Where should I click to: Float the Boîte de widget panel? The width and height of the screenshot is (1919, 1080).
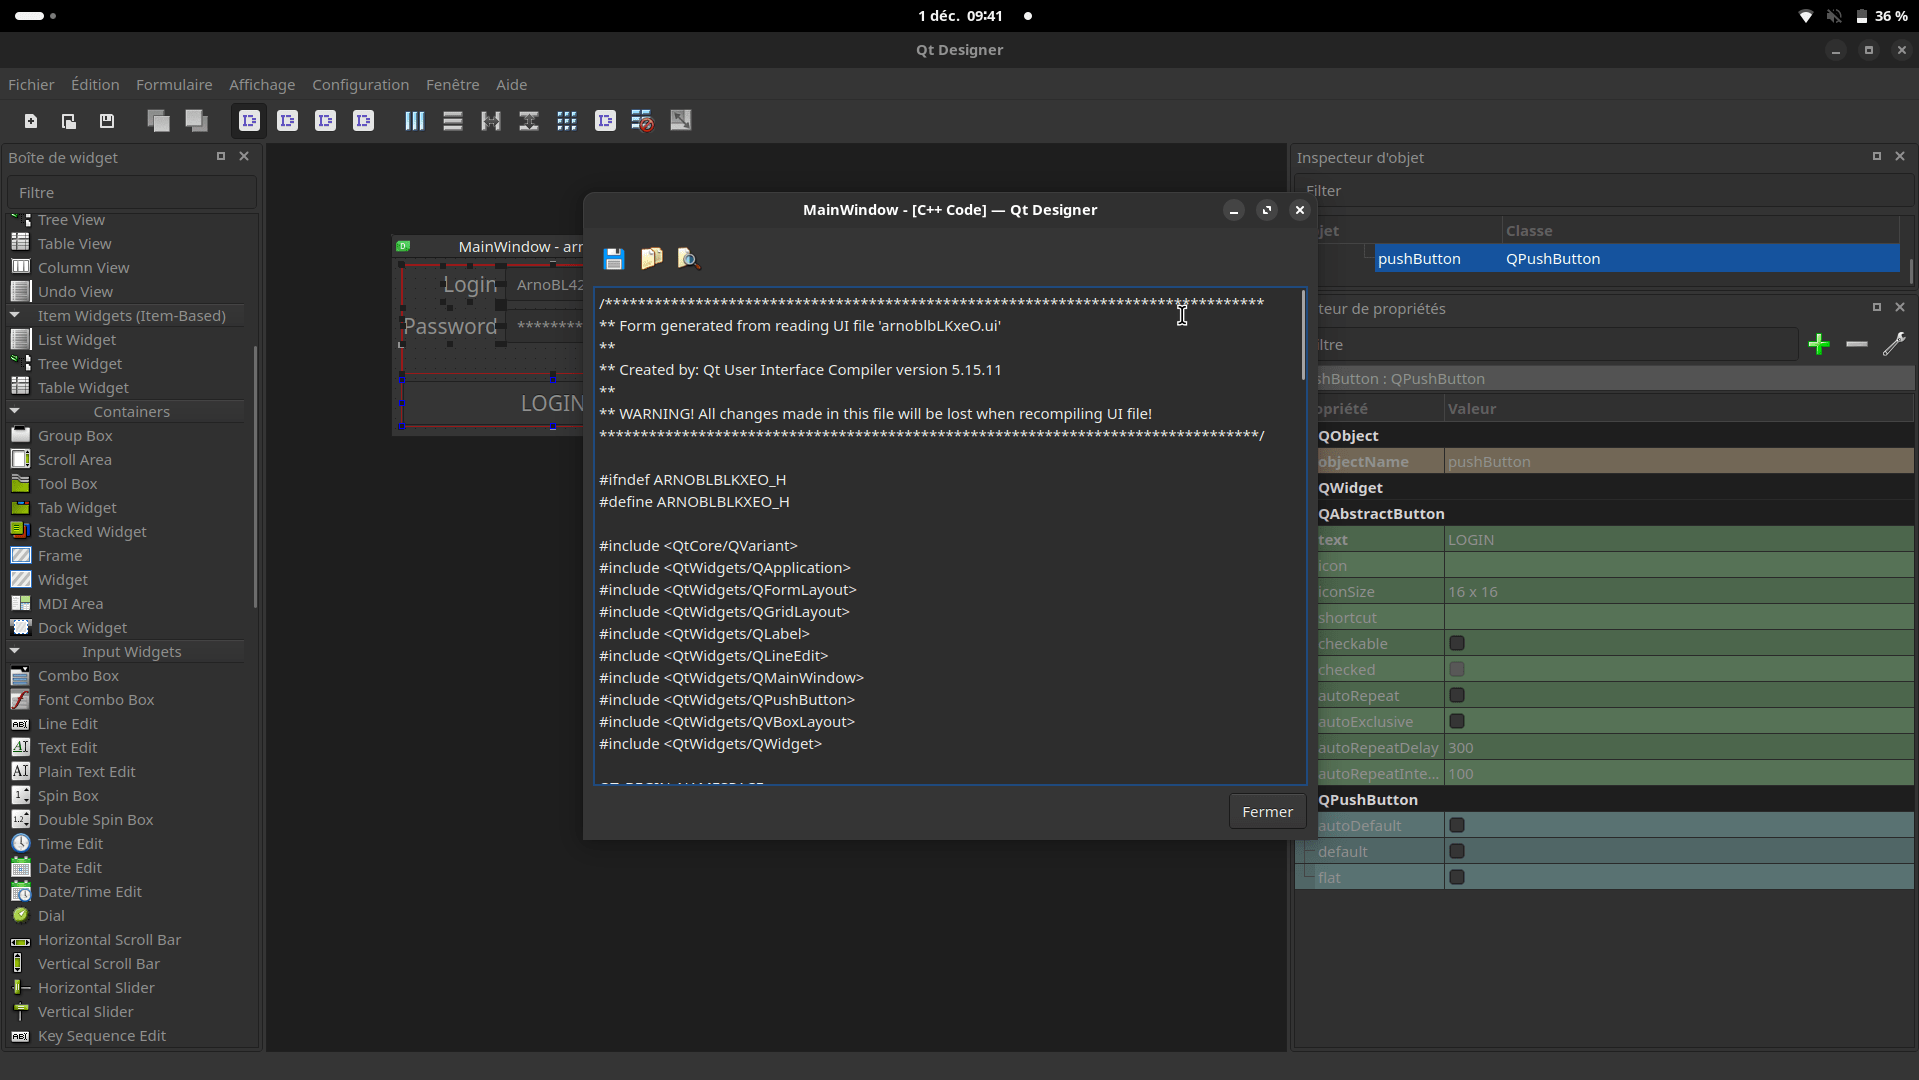click(221, 156)
